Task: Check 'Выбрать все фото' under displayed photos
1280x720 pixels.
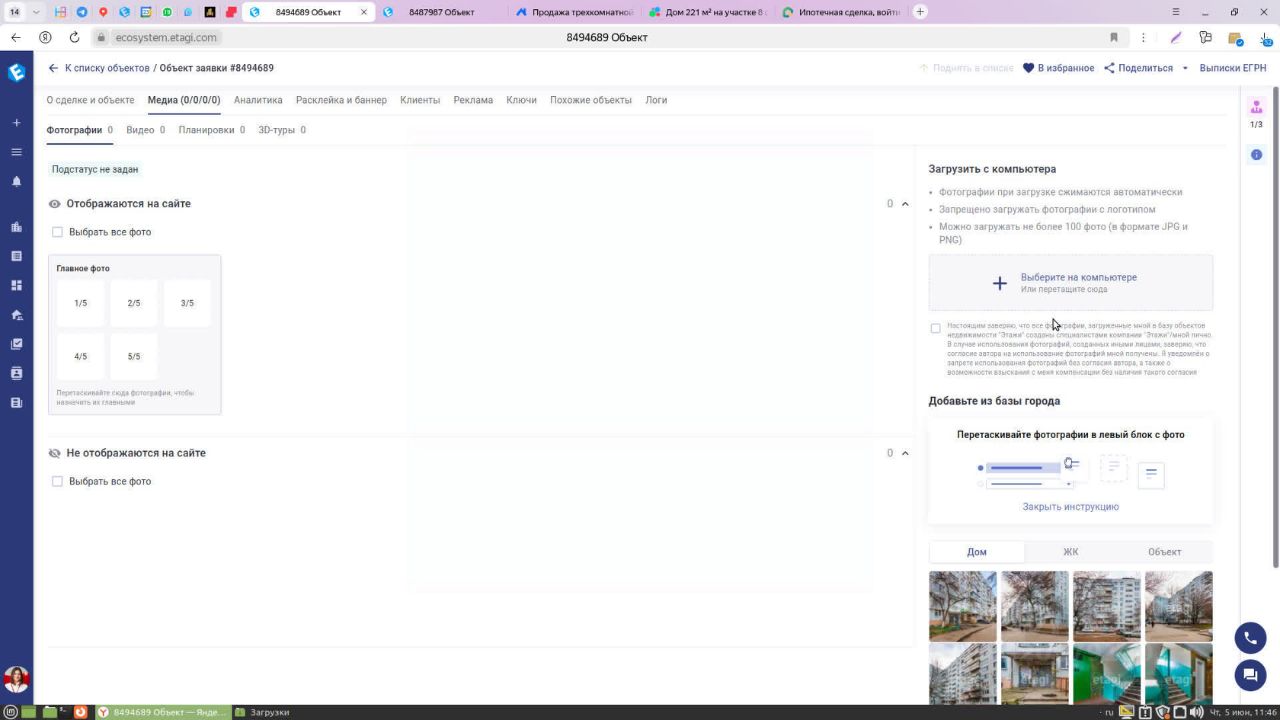Action: point(58,232)
